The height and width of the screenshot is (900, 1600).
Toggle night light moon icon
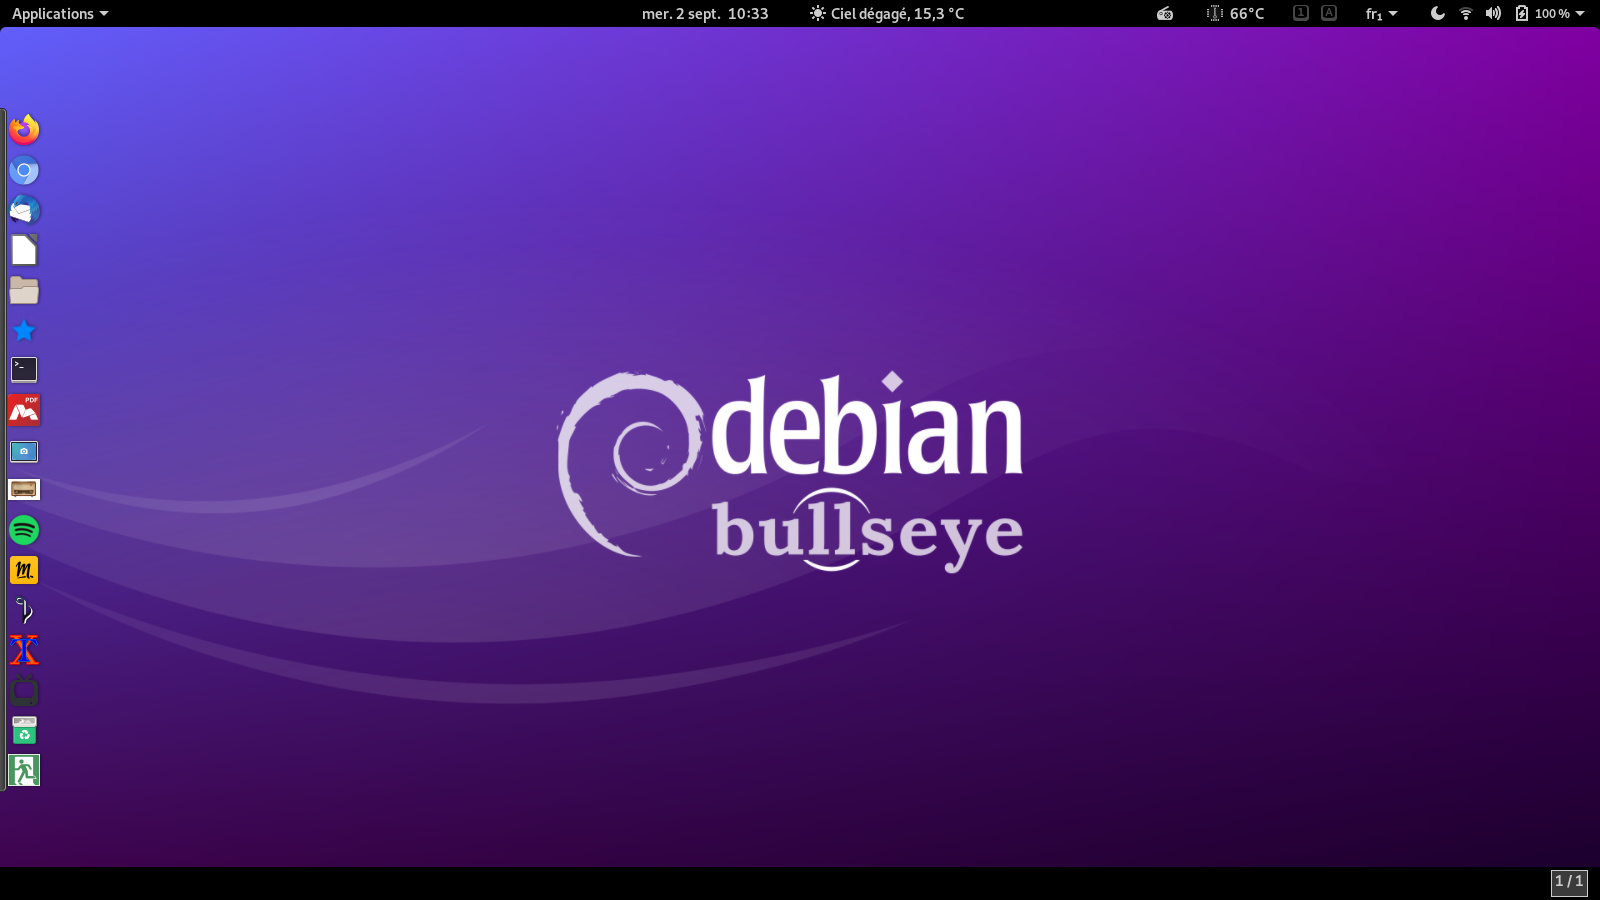[1437, 13]
